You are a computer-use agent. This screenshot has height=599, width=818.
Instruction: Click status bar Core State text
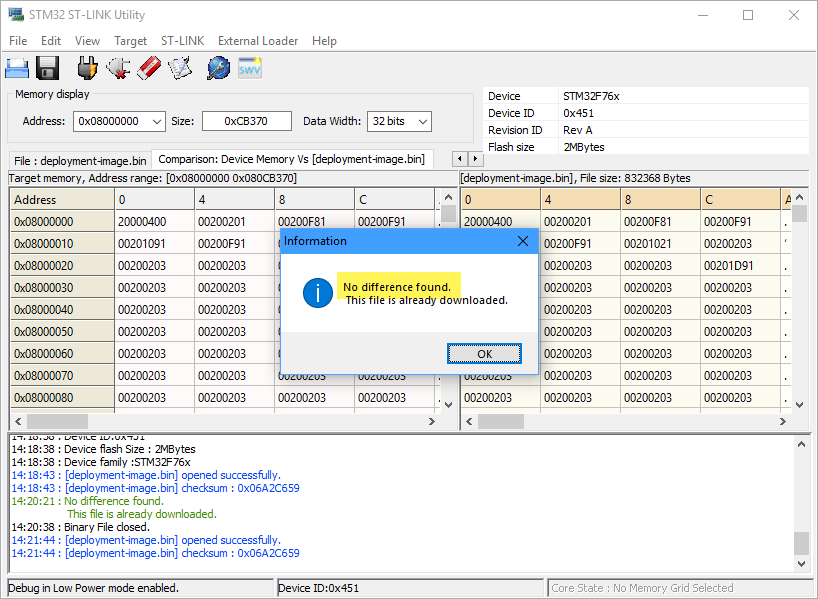[x=642, y=588]
